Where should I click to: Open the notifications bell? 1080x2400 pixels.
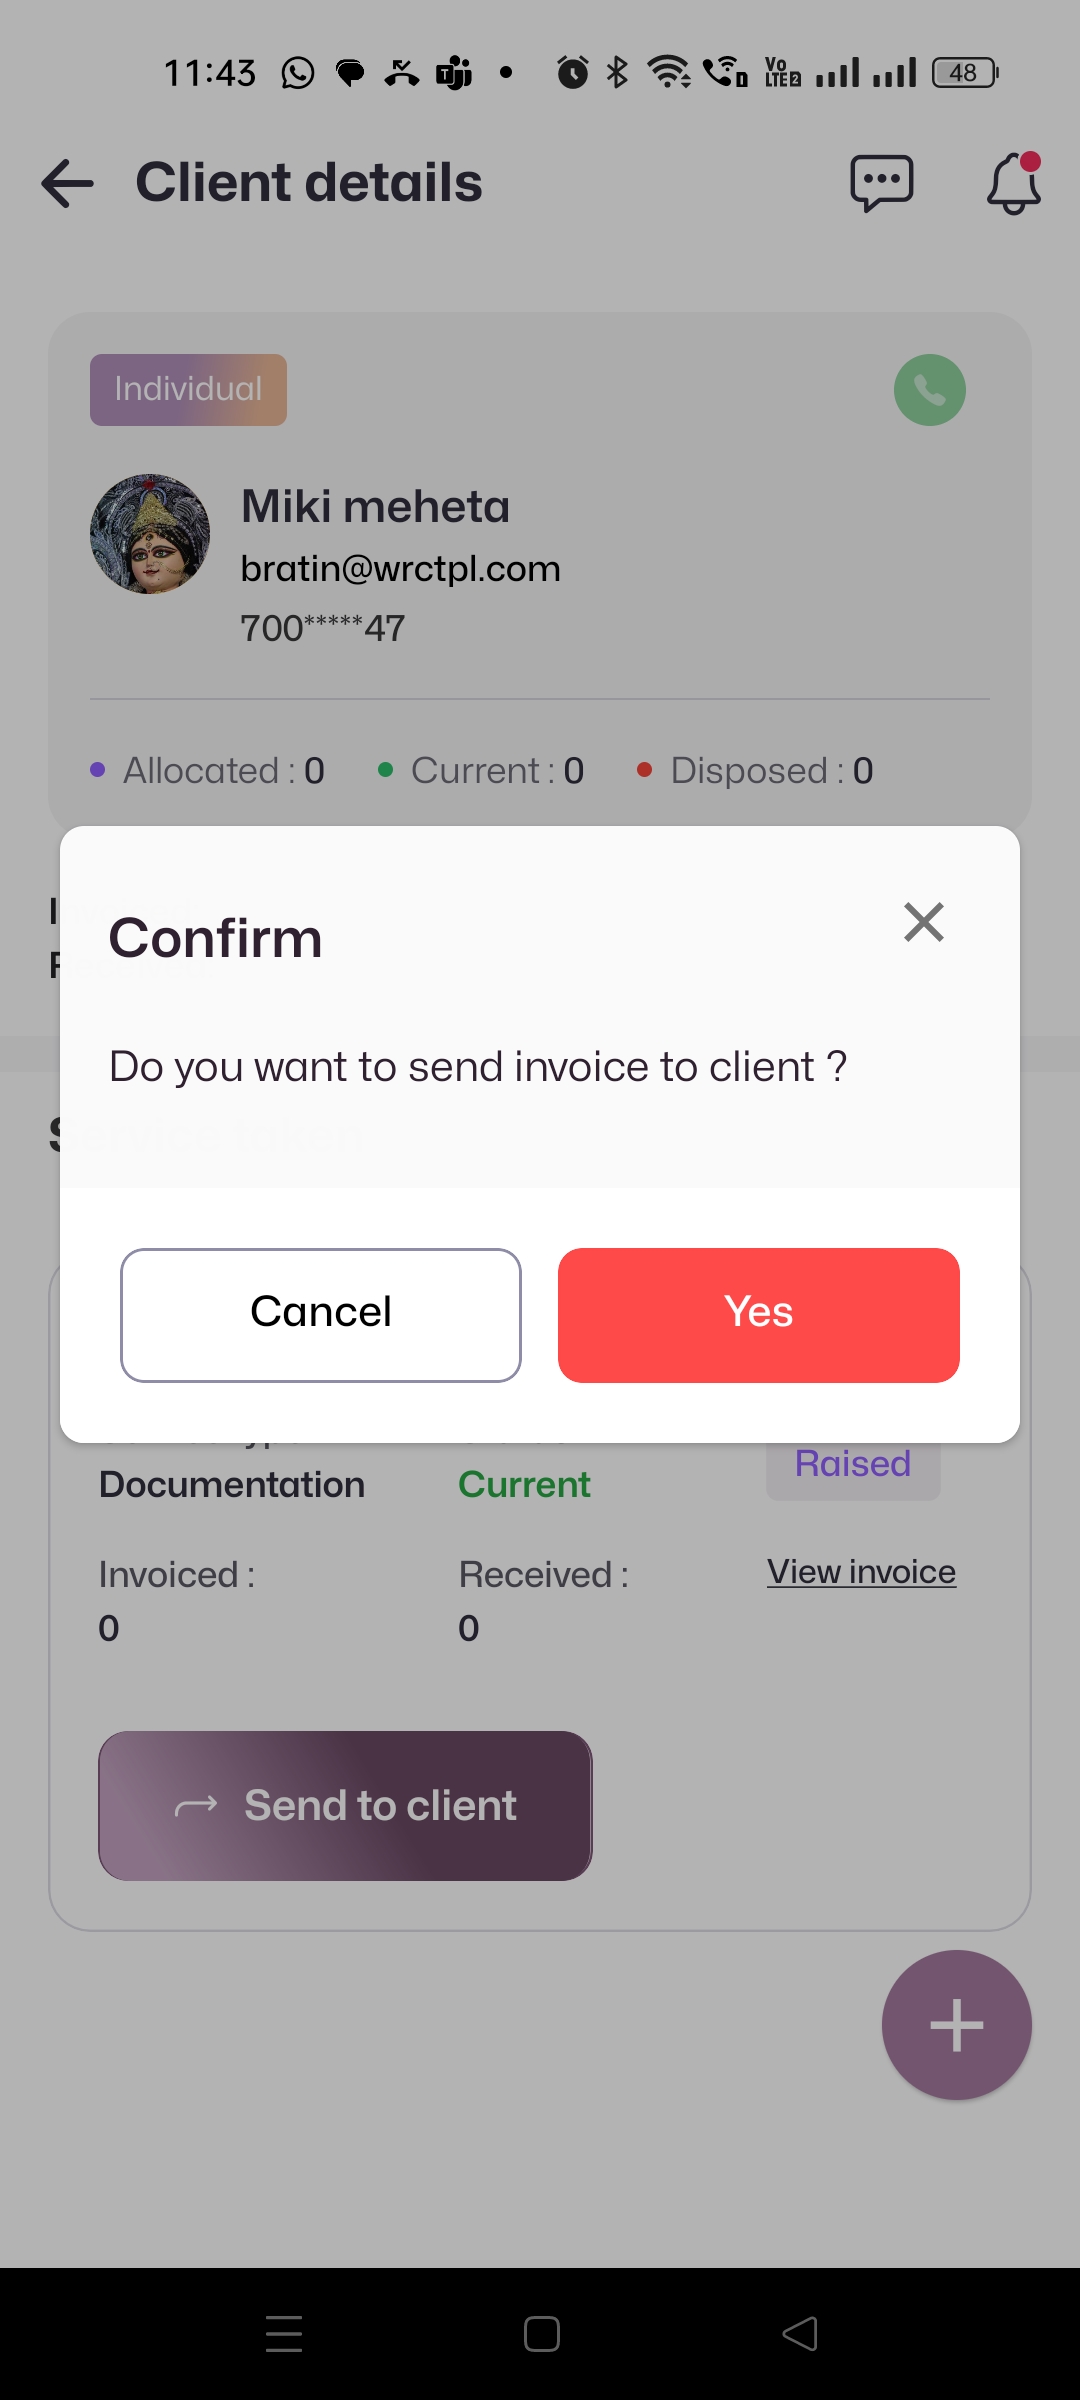click(x=1013, y=184)
